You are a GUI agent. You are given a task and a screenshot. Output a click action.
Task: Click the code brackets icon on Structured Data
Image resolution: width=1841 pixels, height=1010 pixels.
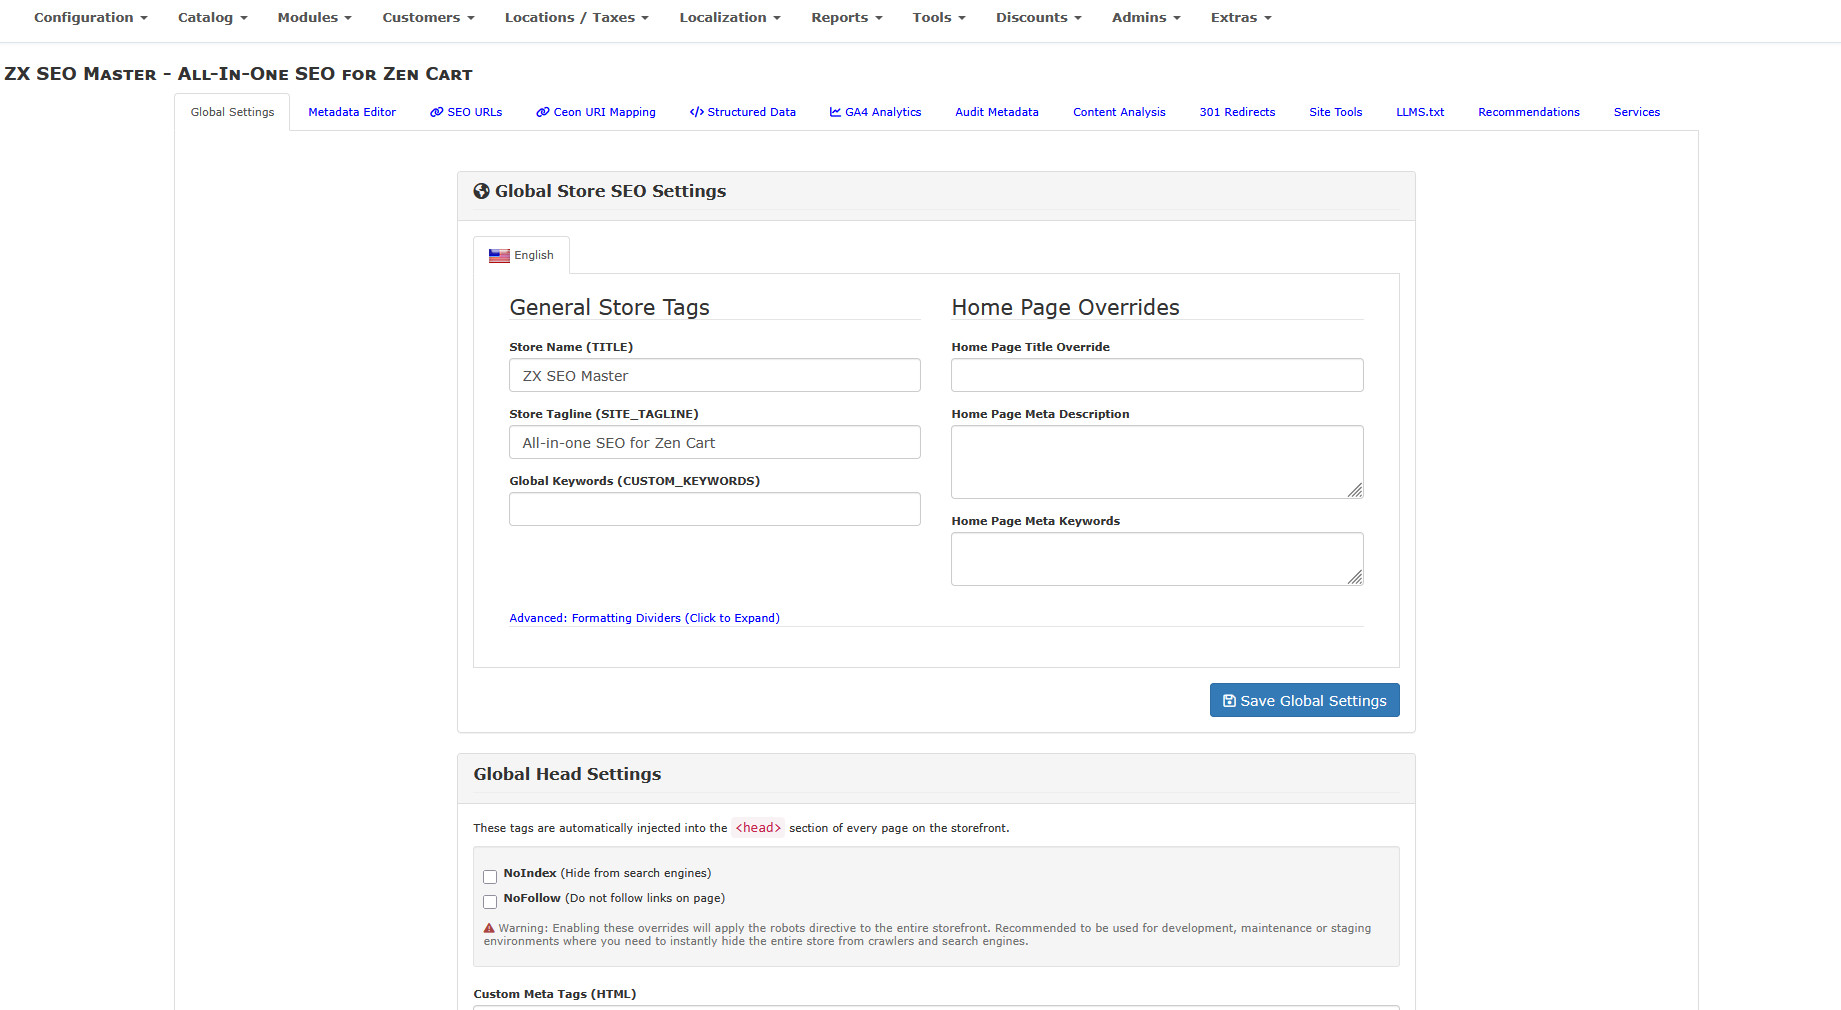[697, 112]
